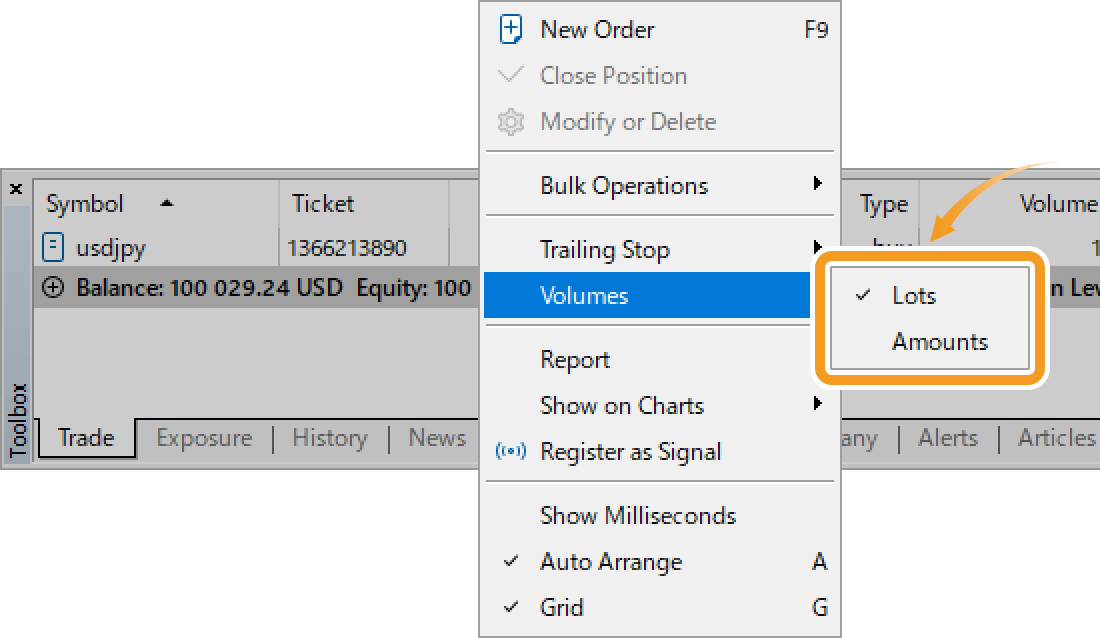
Task: Click the Close Position checkmark icon
Action: click(x=511, y=74)
